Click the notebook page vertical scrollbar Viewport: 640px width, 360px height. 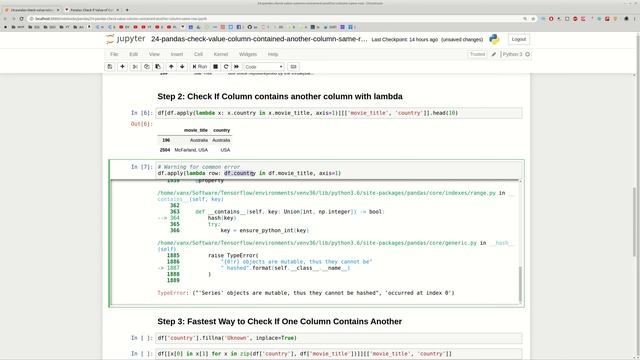(634, 222)
